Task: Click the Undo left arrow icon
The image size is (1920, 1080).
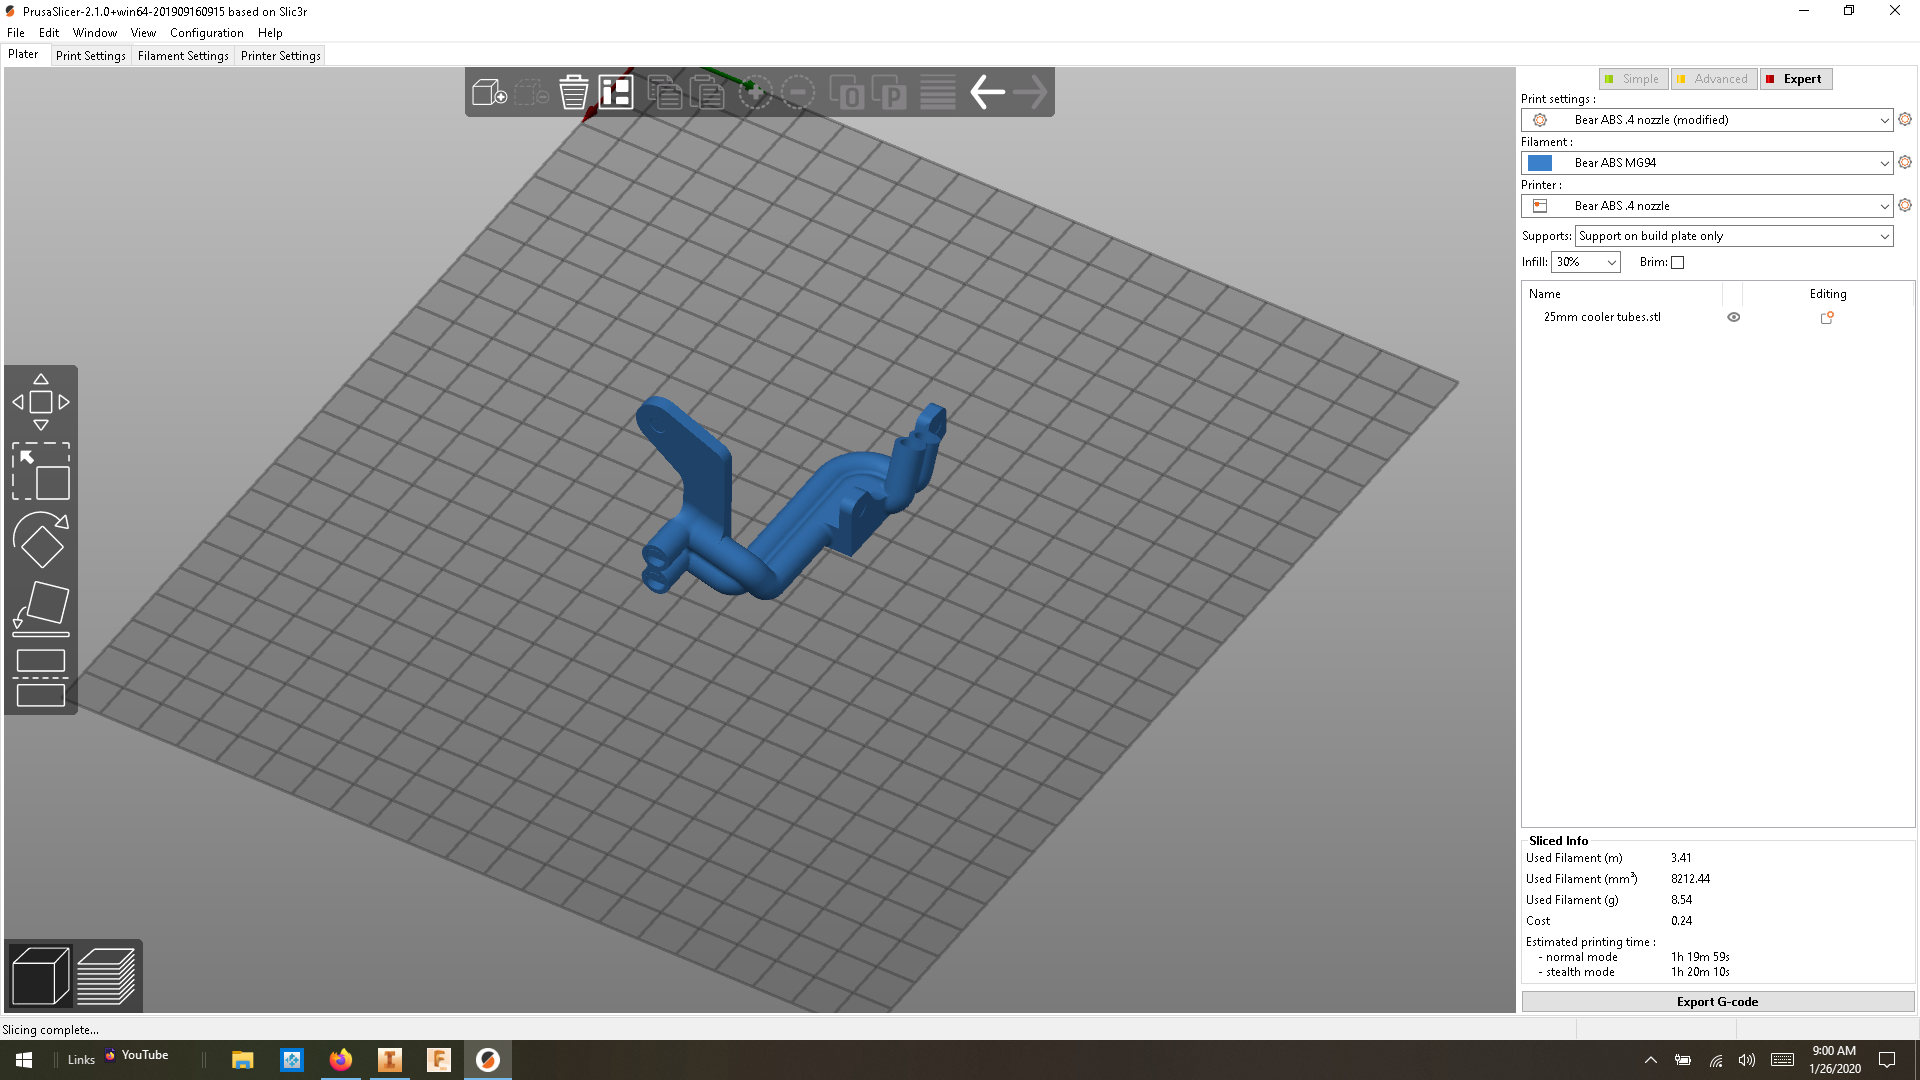Action: (x=987, y=93)
